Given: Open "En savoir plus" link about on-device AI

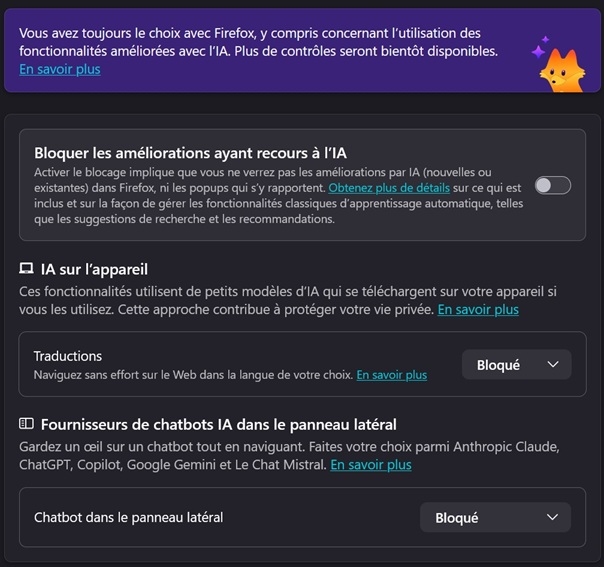Looking at the screenshot, I should [x=478, y=310].
